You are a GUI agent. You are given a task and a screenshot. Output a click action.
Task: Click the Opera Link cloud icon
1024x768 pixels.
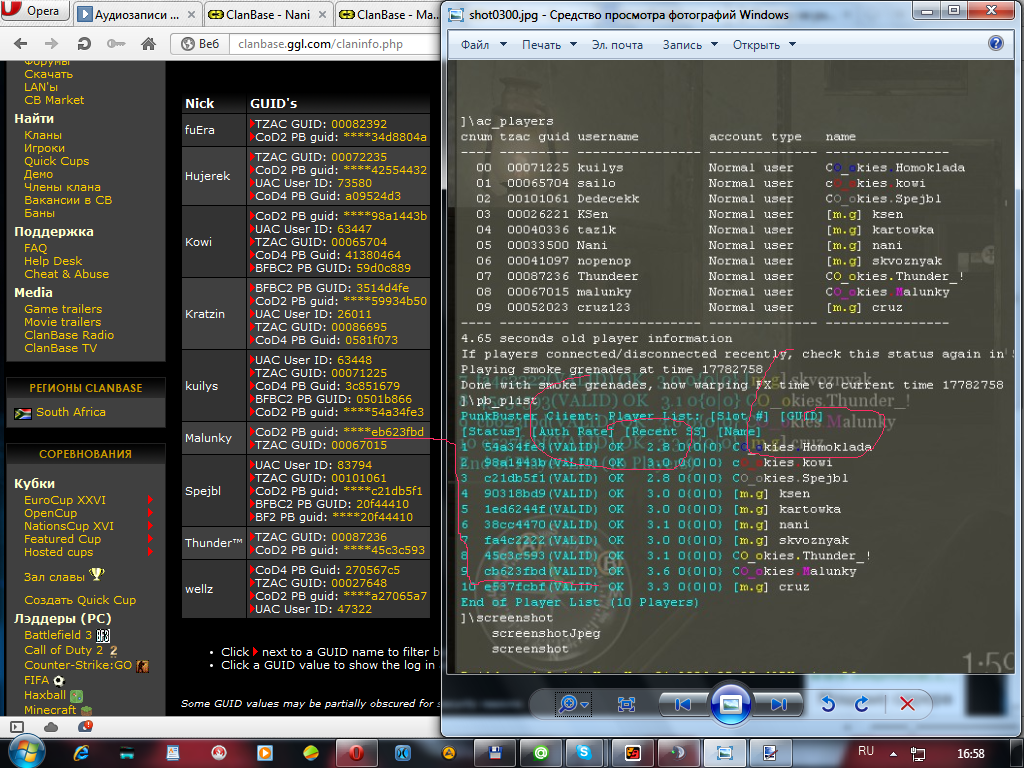tap(50, 727)
